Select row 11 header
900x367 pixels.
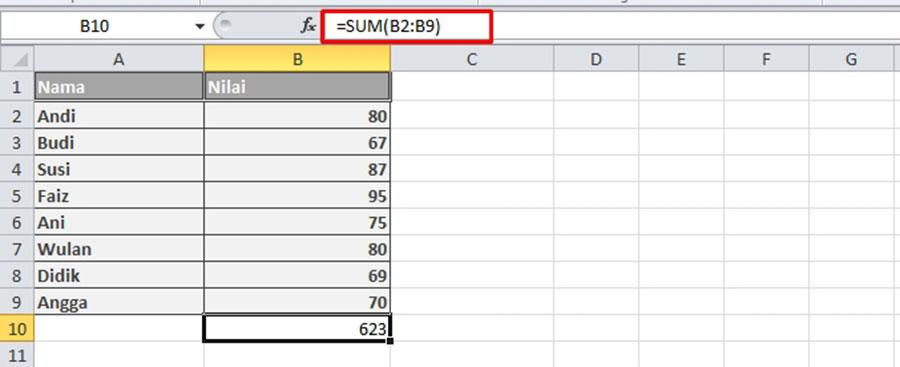pos(17,354)
